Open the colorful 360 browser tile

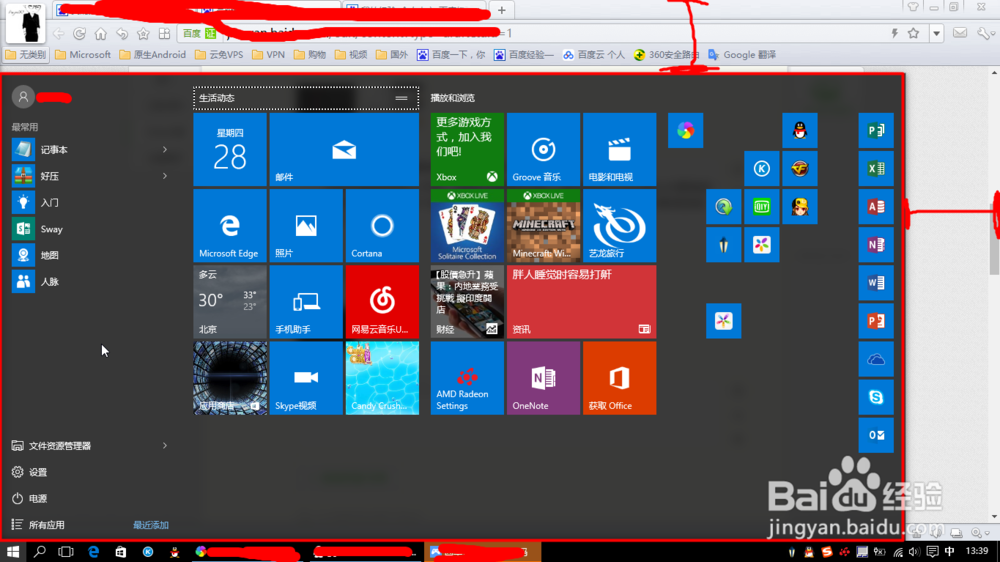click(x=686, y=131)
